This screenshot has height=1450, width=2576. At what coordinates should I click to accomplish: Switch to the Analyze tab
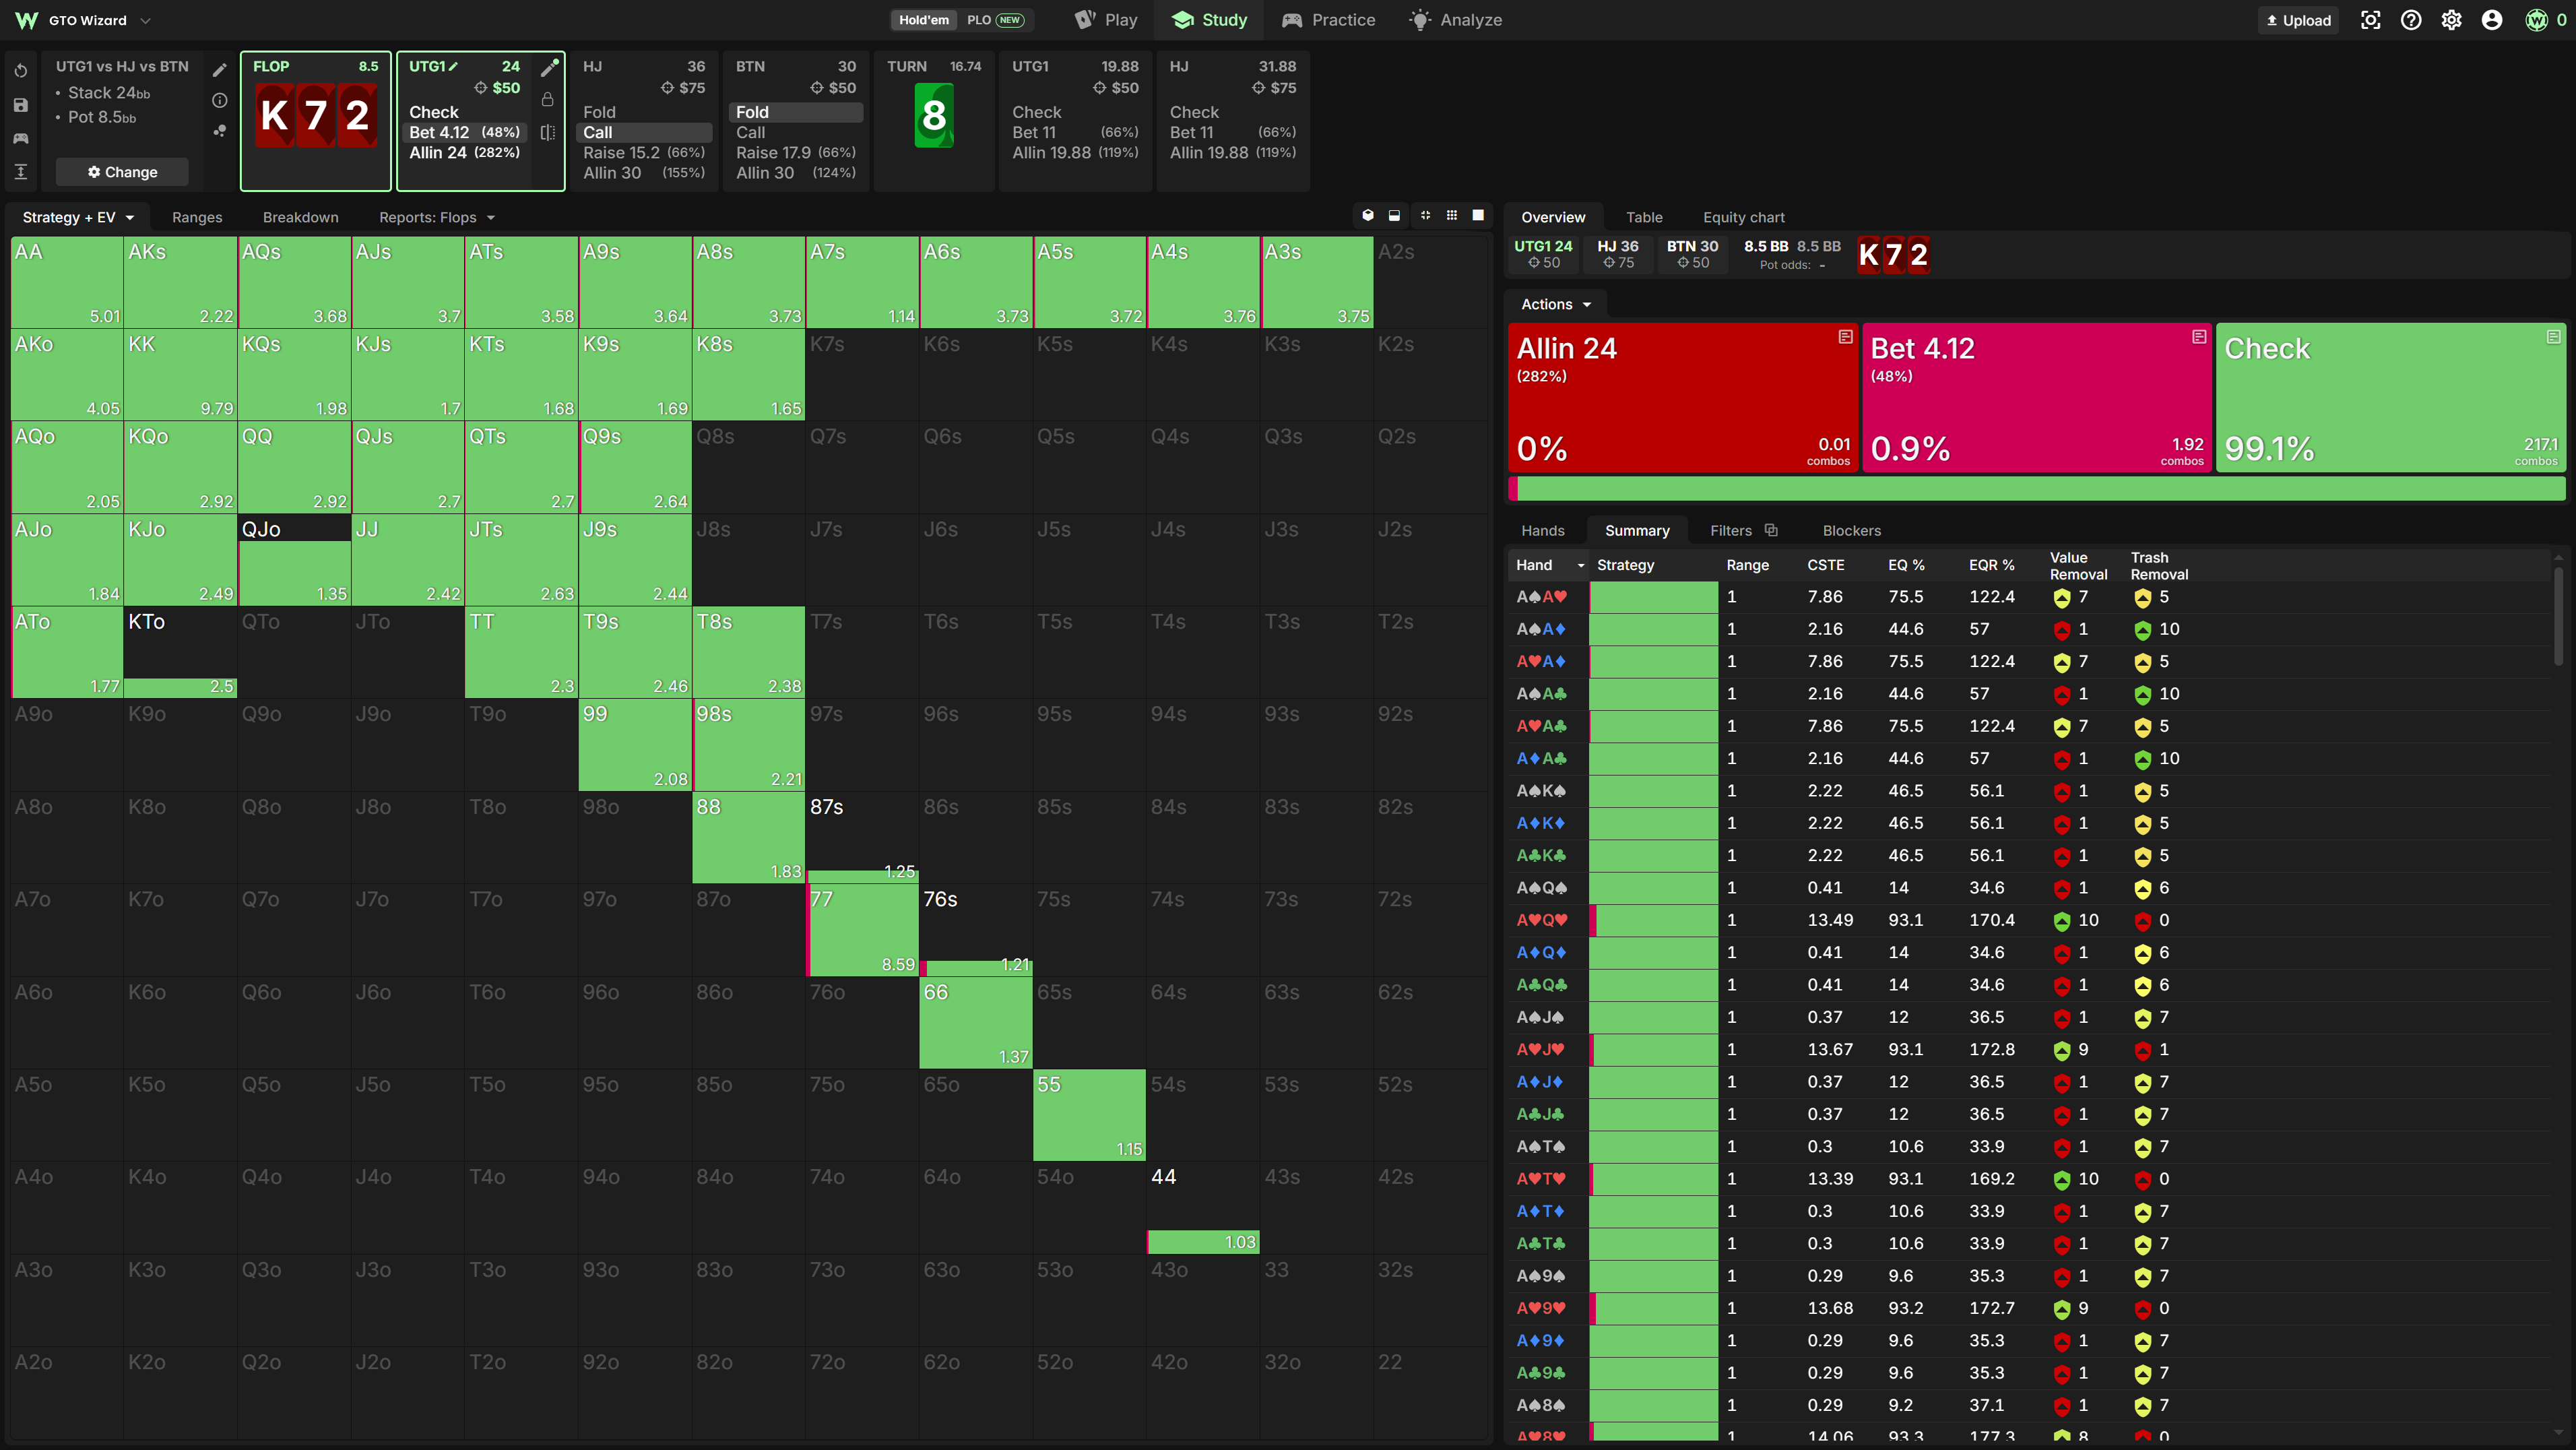(x=1455, y=20)
